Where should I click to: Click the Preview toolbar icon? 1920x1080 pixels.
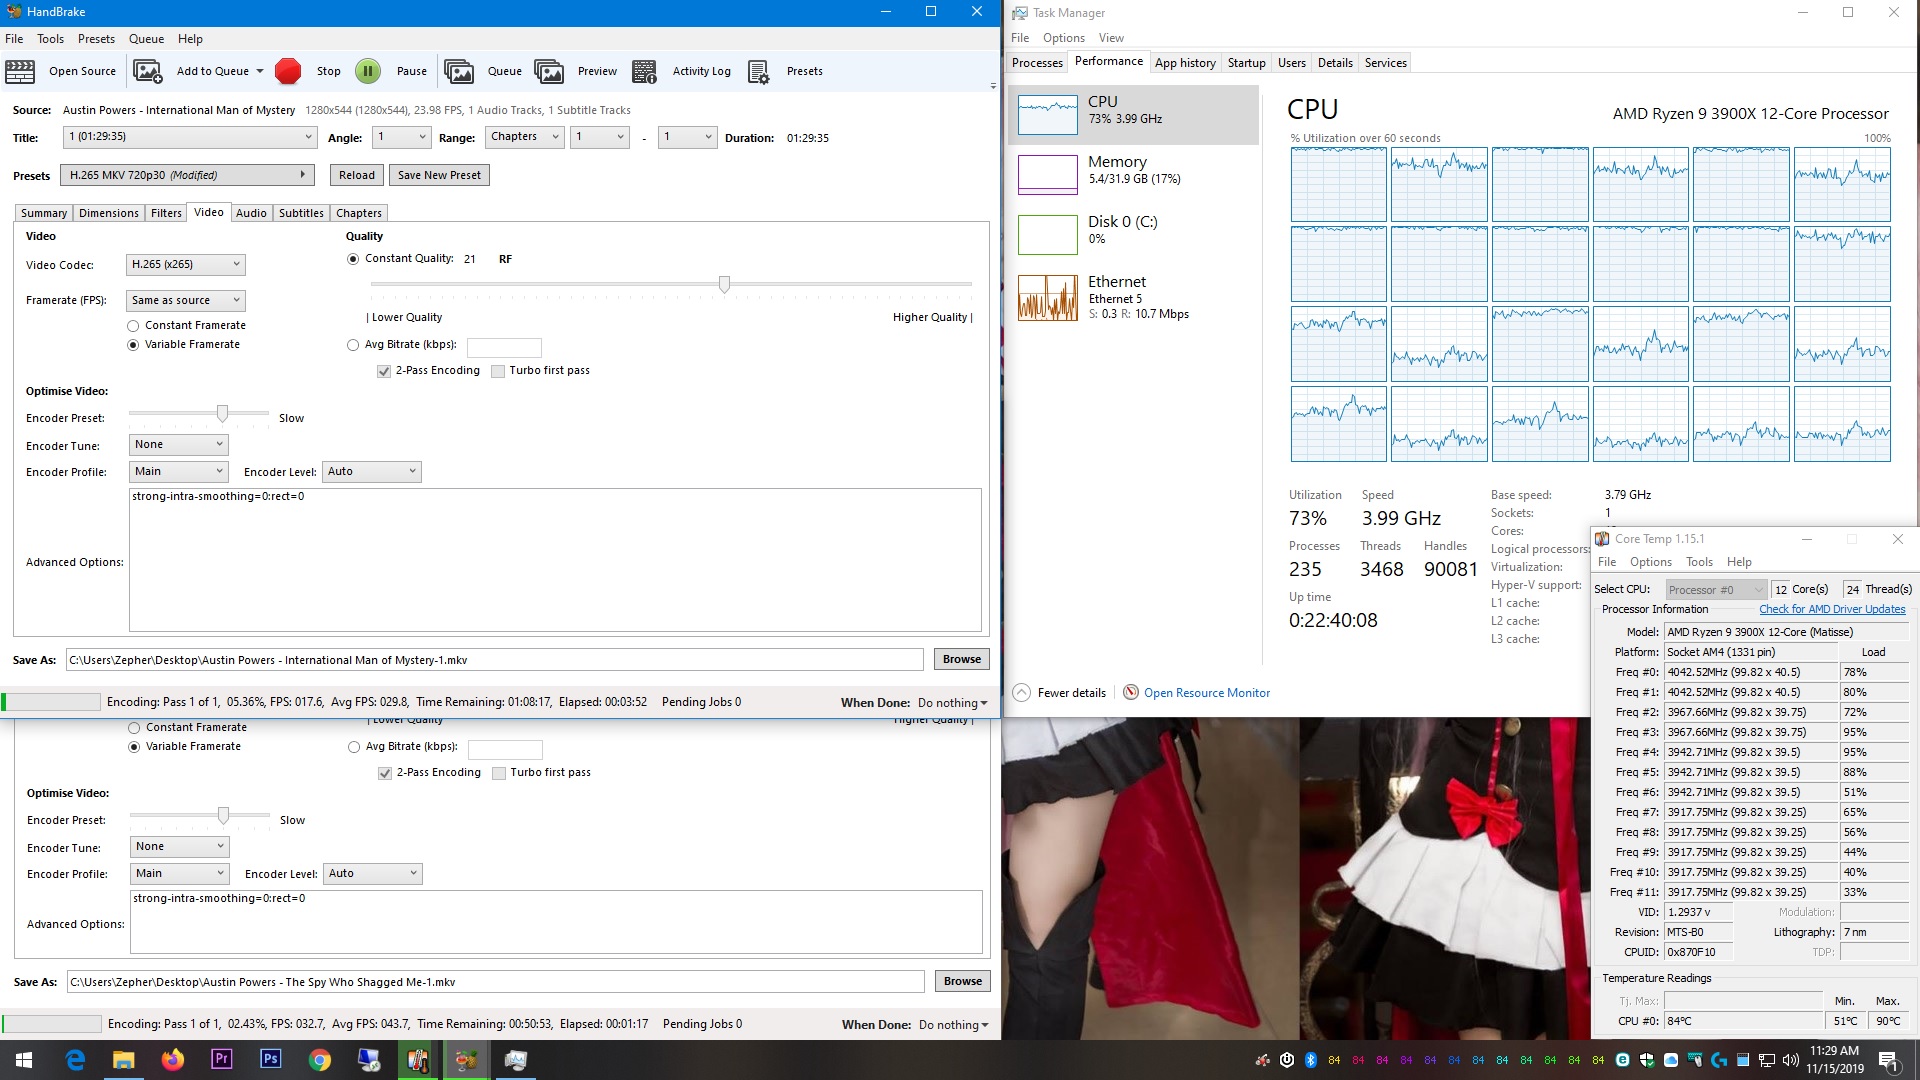click(549, 71)
